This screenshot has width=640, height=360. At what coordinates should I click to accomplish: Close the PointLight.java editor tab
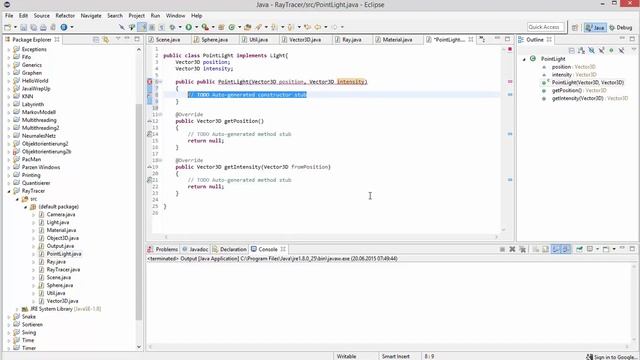coord(471,40)
